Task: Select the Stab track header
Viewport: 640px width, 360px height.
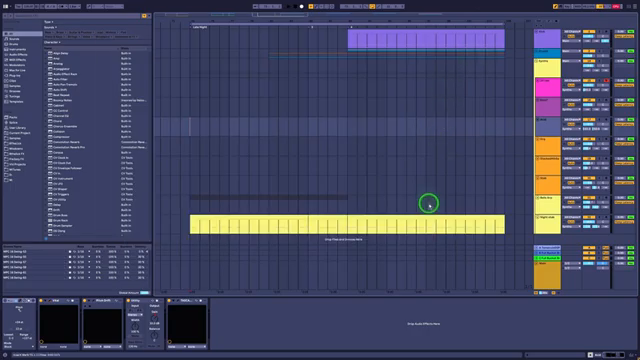Action: point(547,185)
